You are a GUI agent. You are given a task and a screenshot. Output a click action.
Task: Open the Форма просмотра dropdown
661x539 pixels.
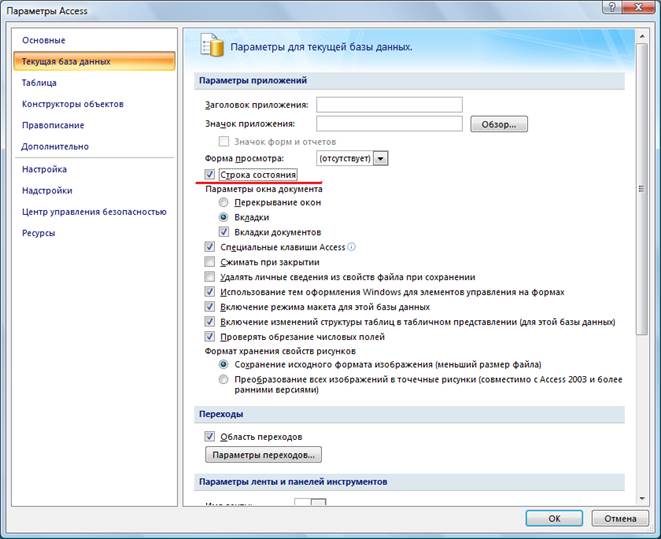click(381, 158)
